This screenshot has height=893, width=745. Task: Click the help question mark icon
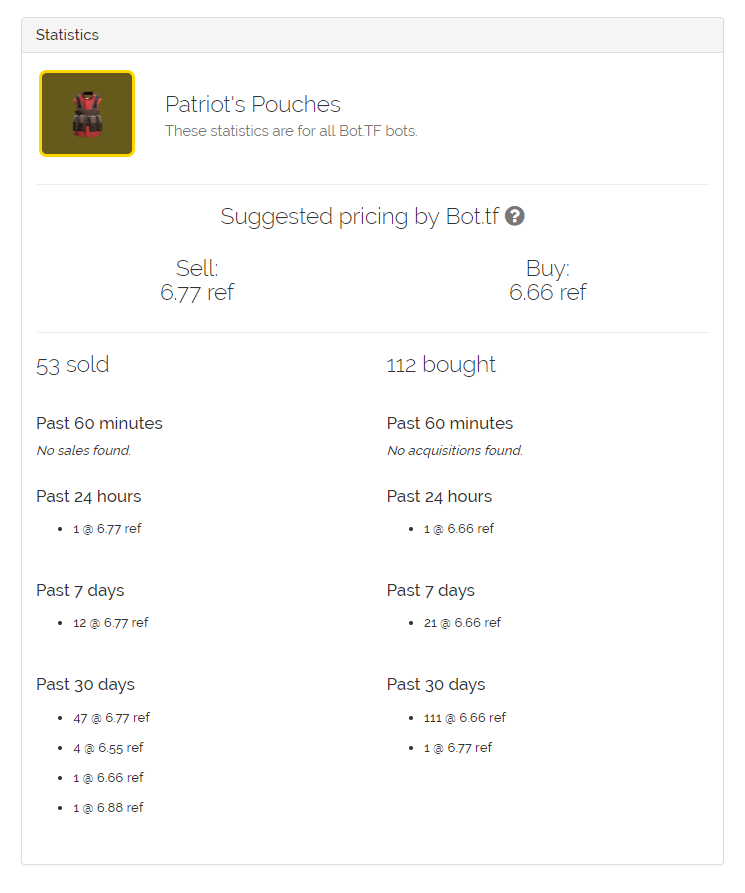(514, 216)
